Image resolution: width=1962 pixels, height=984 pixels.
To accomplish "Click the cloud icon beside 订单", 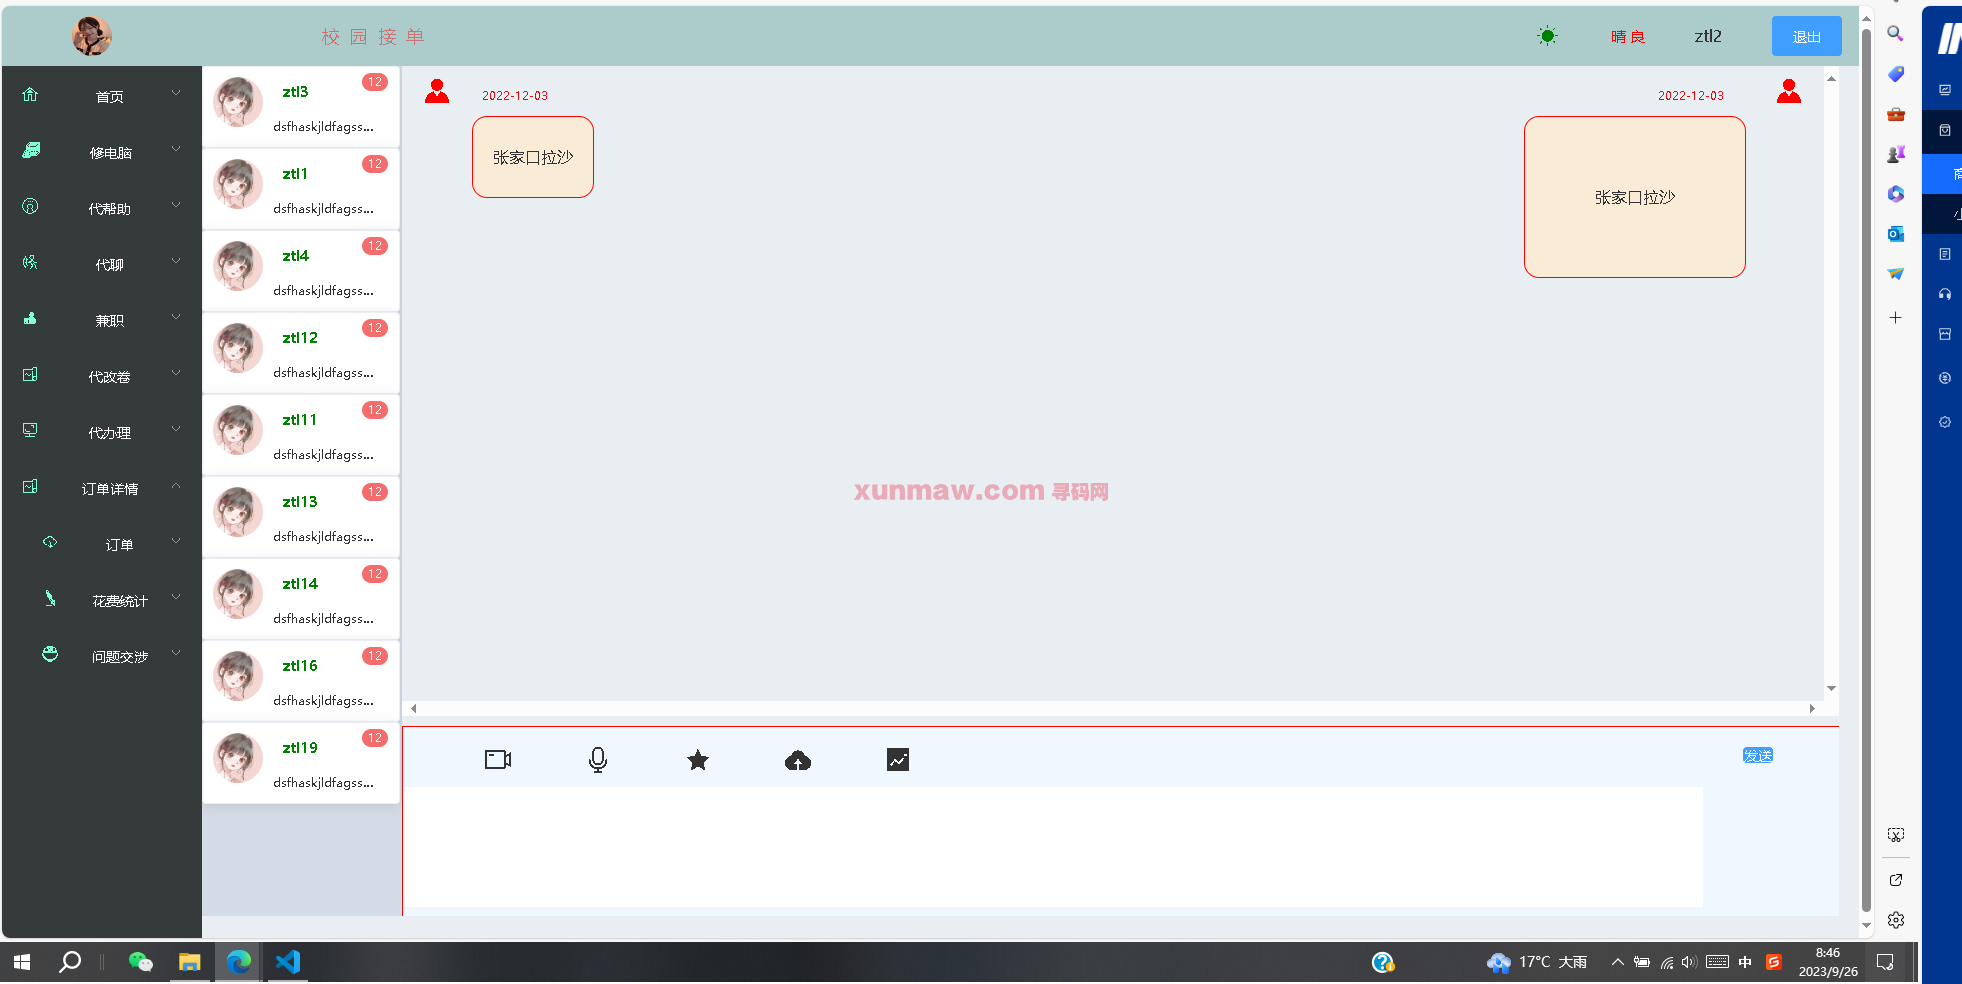I will point(50,542).
